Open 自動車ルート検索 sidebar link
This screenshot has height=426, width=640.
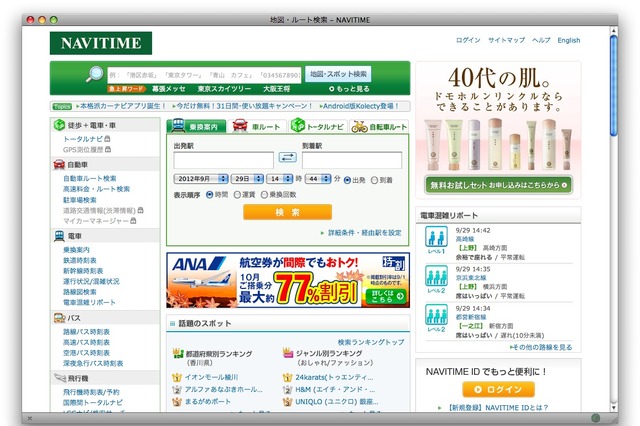click(90, 178)
